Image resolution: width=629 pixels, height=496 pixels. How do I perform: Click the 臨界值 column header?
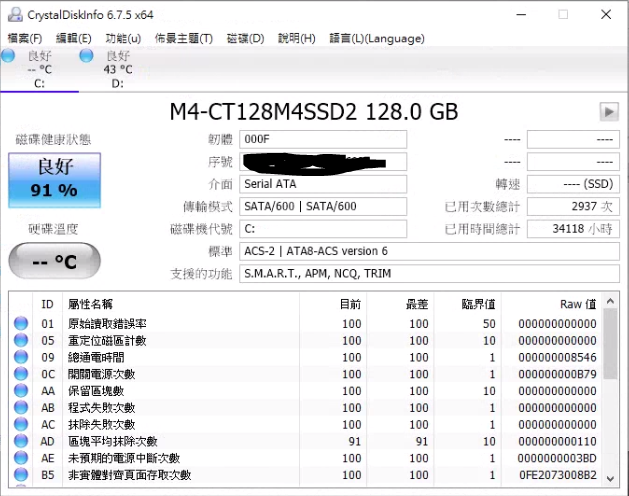tap(467, 304)
